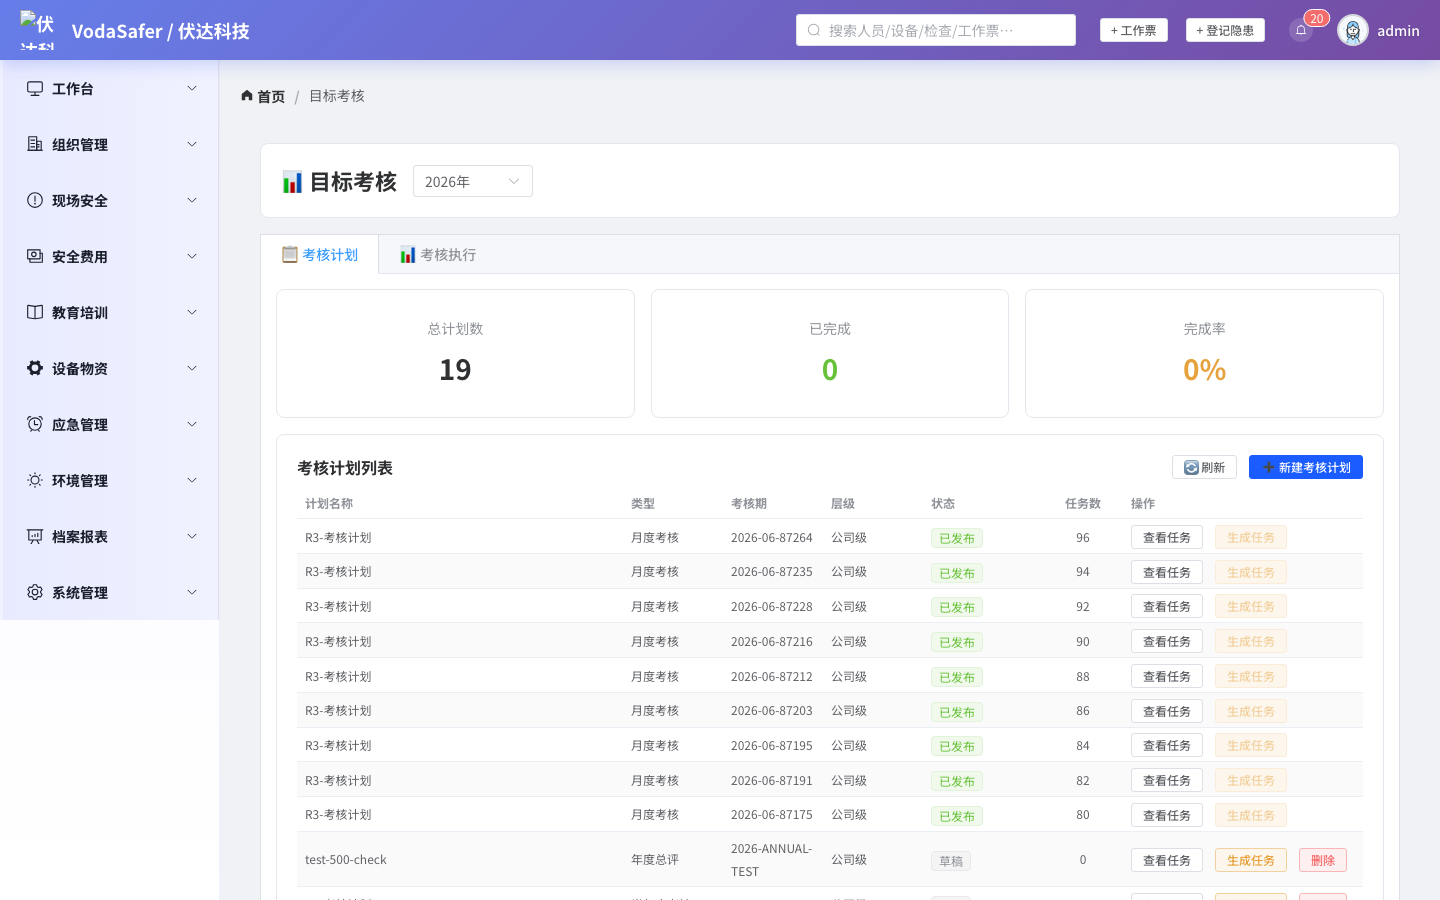1440x900 pixels.
Task: Click the plus icon in 新建考核计划
Action: [1269, 467]
